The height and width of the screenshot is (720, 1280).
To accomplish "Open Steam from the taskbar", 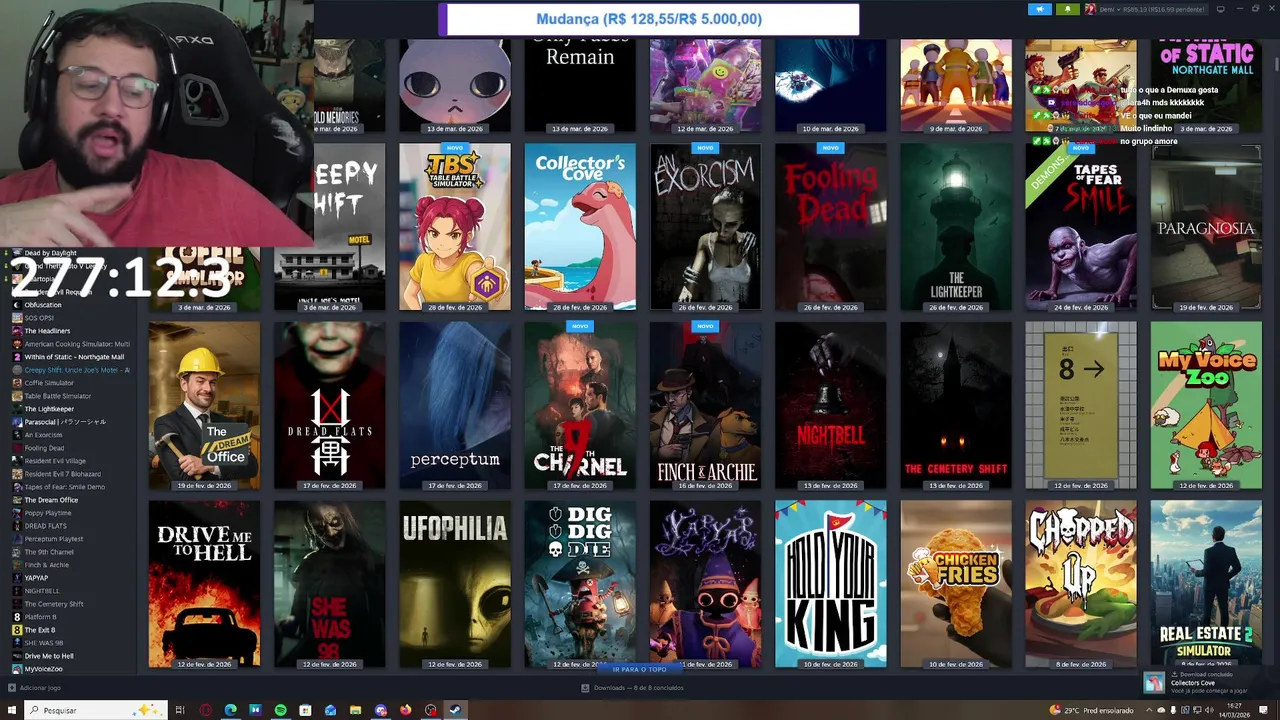I will (x=455, y=710).
